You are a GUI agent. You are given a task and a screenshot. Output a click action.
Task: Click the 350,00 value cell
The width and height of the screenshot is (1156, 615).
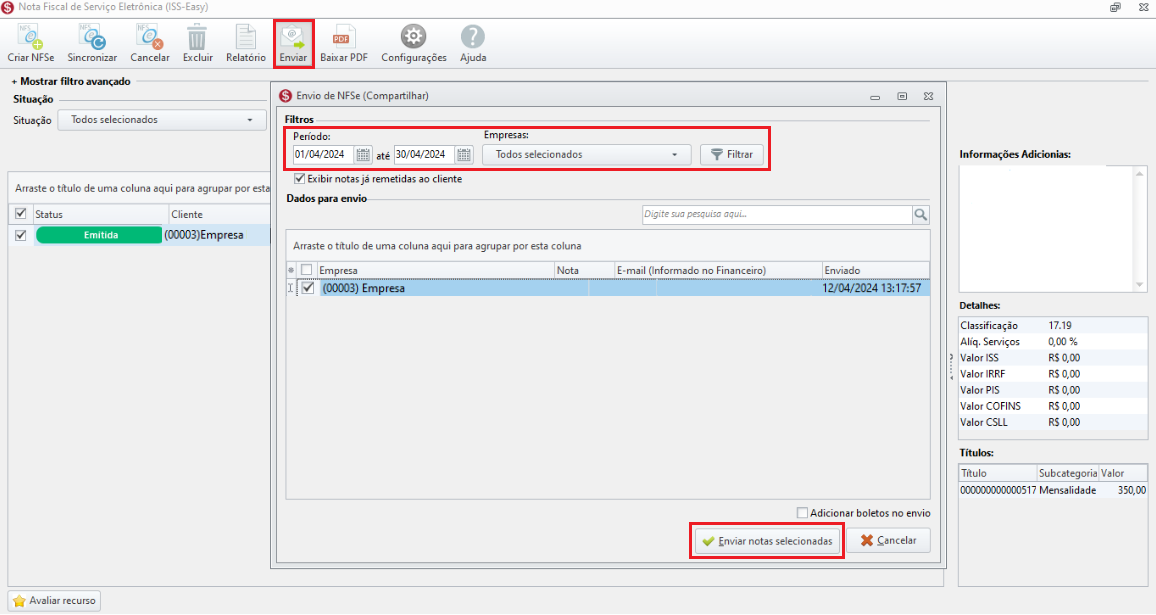[1132, 490]
